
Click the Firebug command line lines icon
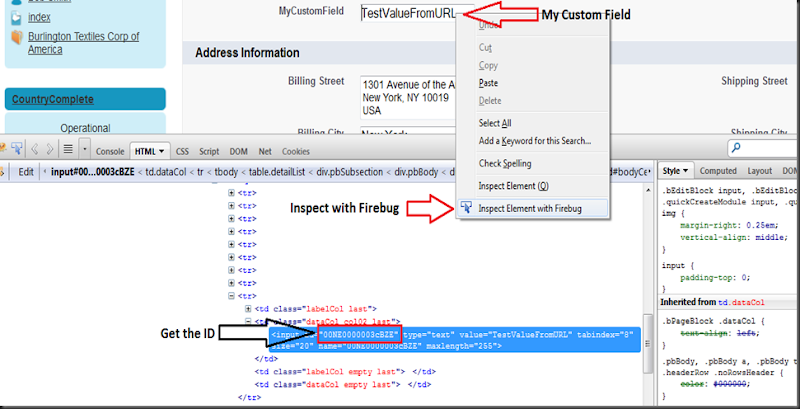(67, 149)
